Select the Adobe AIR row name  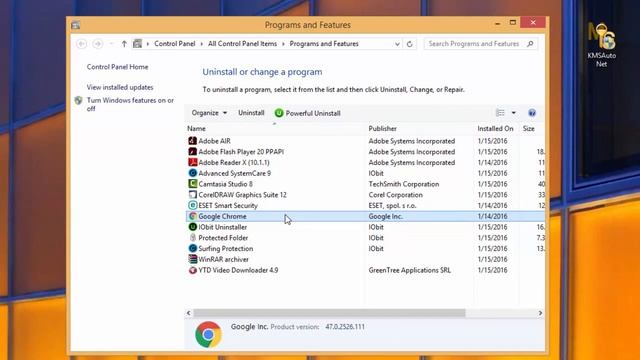[215, 141]
